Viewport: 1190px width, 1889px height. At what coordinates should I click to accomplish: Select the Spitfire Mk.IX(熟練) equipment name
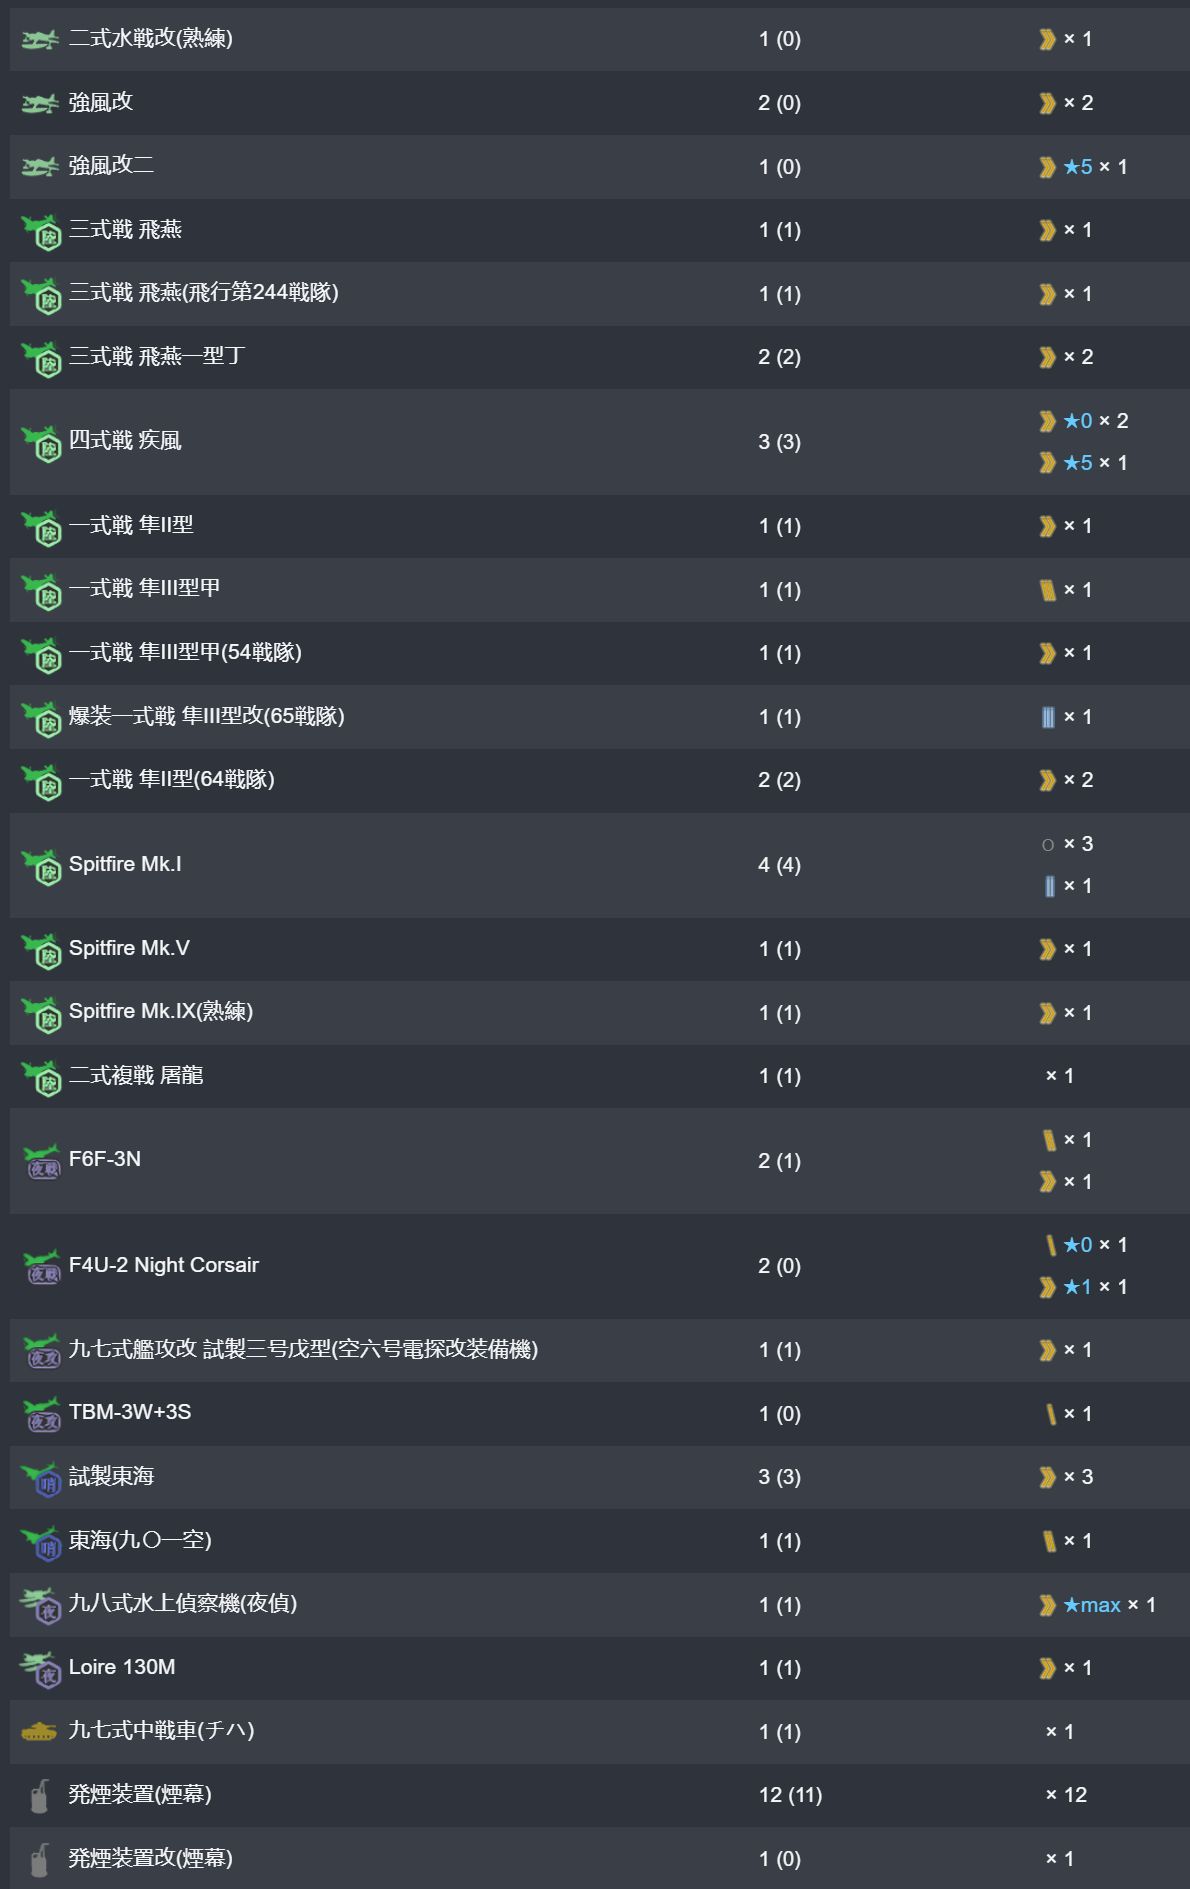click(x=160, y=1012)
